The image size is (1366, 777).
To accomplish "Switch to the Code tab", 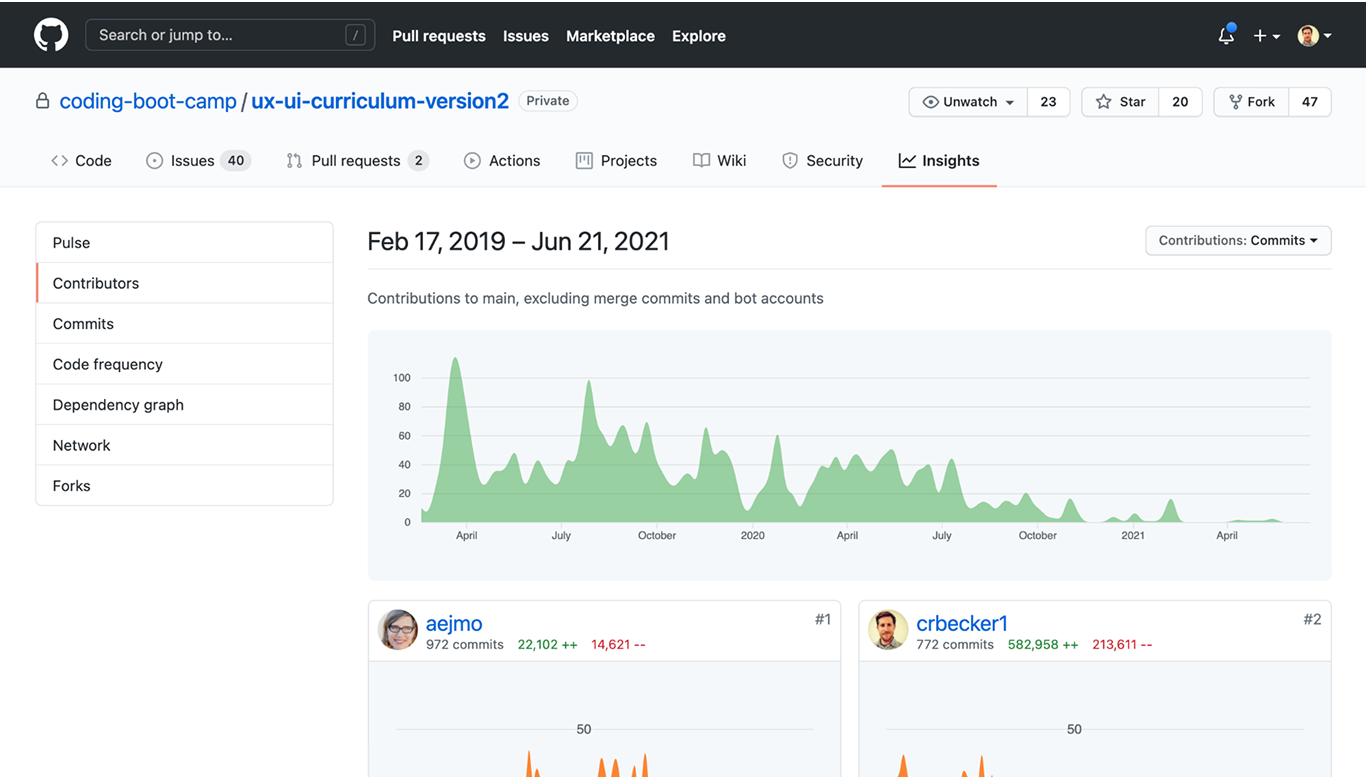I will pos(81,161).
